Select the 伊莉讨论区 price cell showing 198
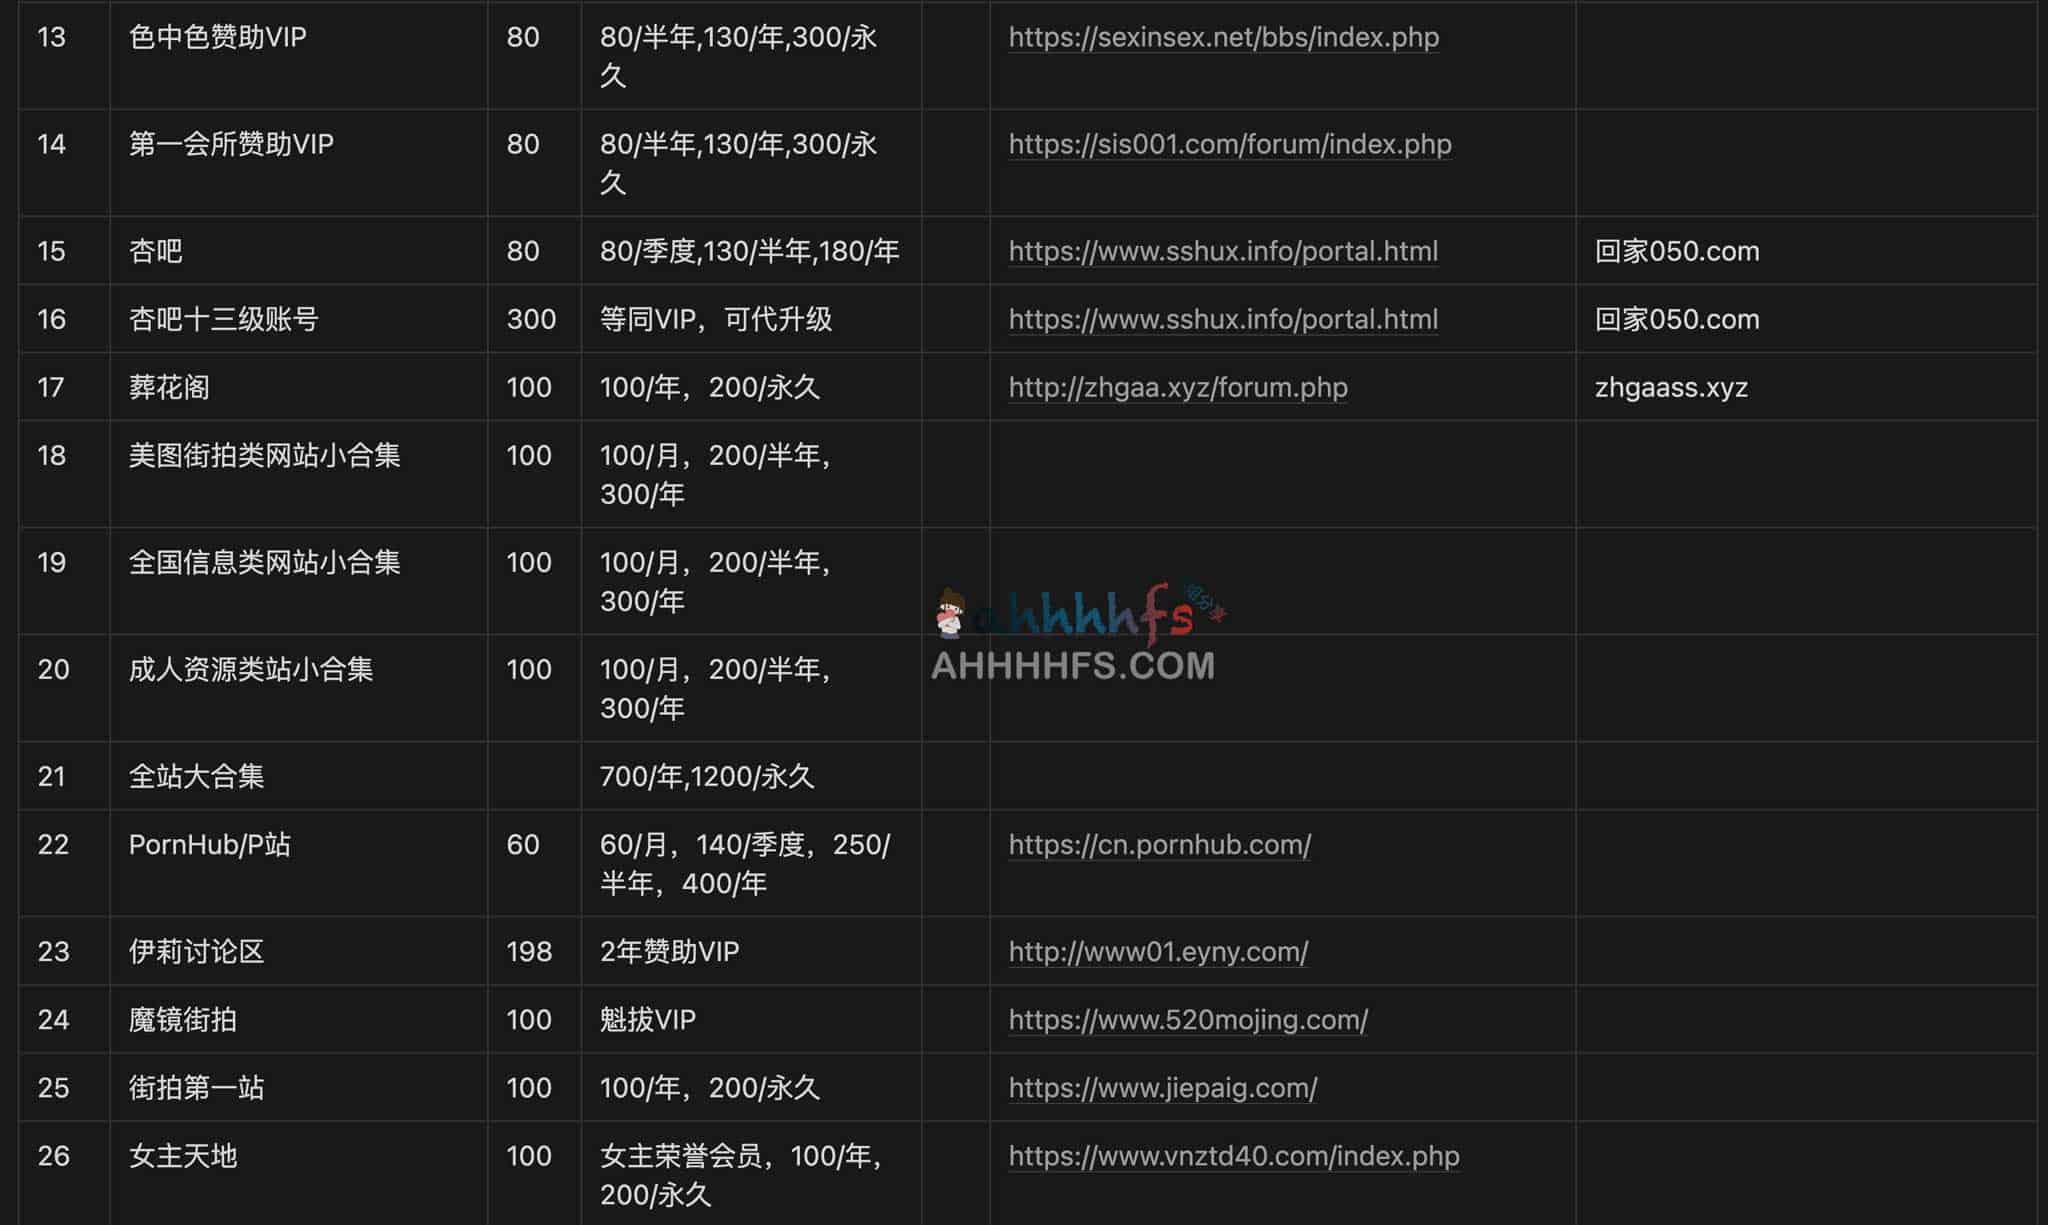2048x1225 pixels. (531, 952)
